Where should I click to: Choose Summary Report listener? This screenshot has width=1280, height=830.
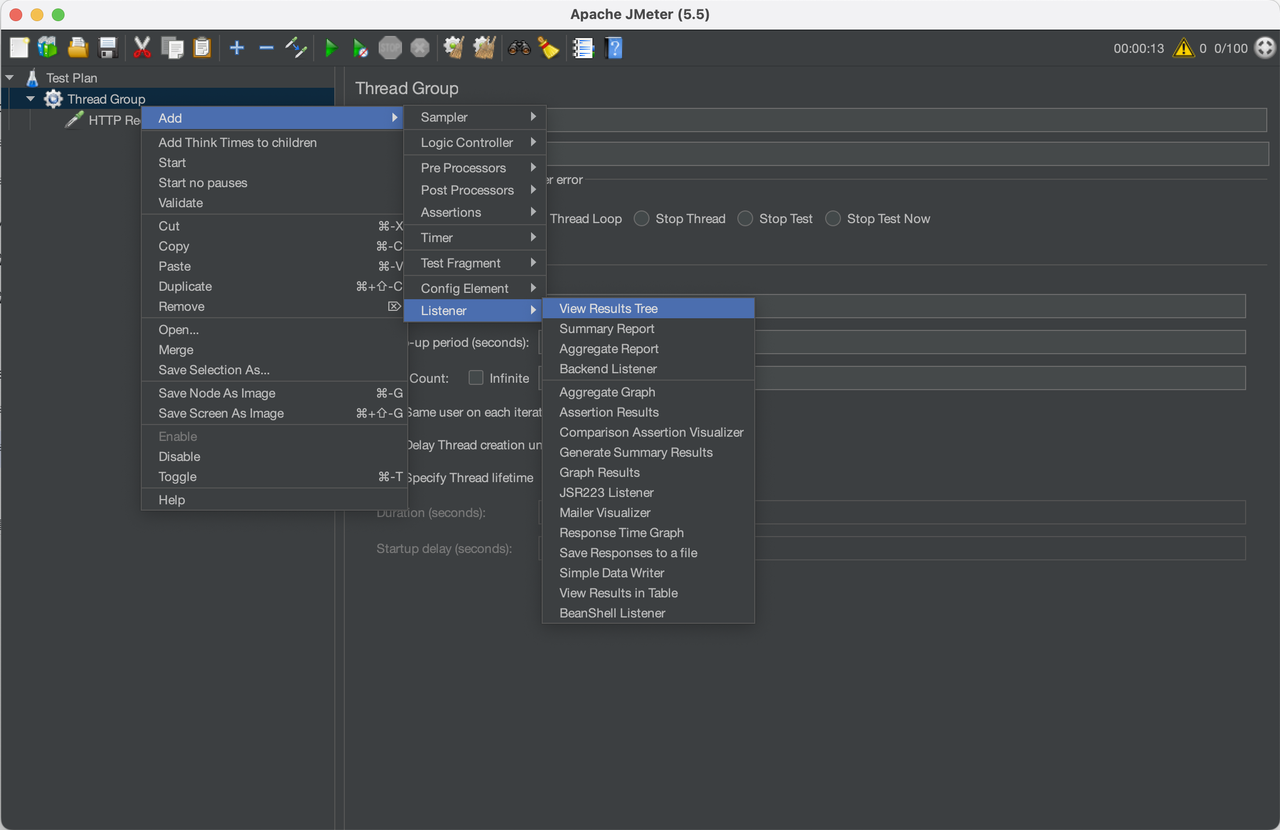pos(648,328)
